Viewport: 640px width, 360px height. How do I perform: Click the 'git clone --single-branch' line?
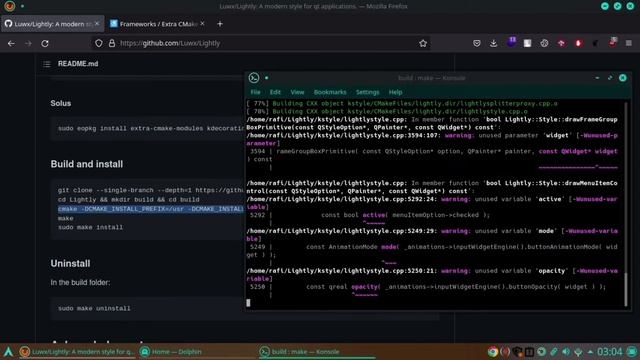coord(151,190)
